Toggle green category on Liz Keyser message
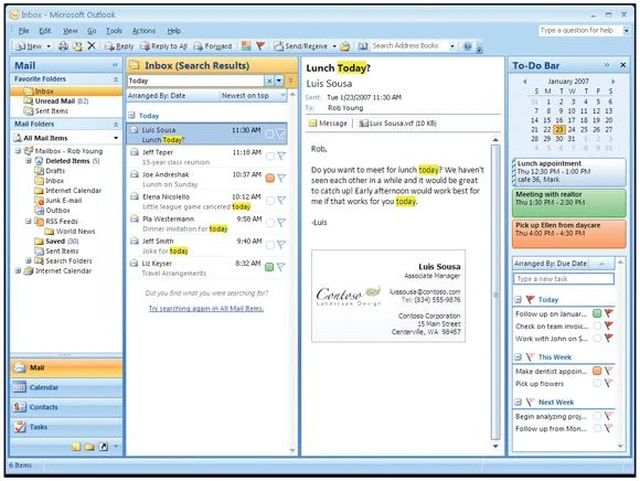This screenshot has height=481, width=640. pyautogui.click(x=269, y=267)
